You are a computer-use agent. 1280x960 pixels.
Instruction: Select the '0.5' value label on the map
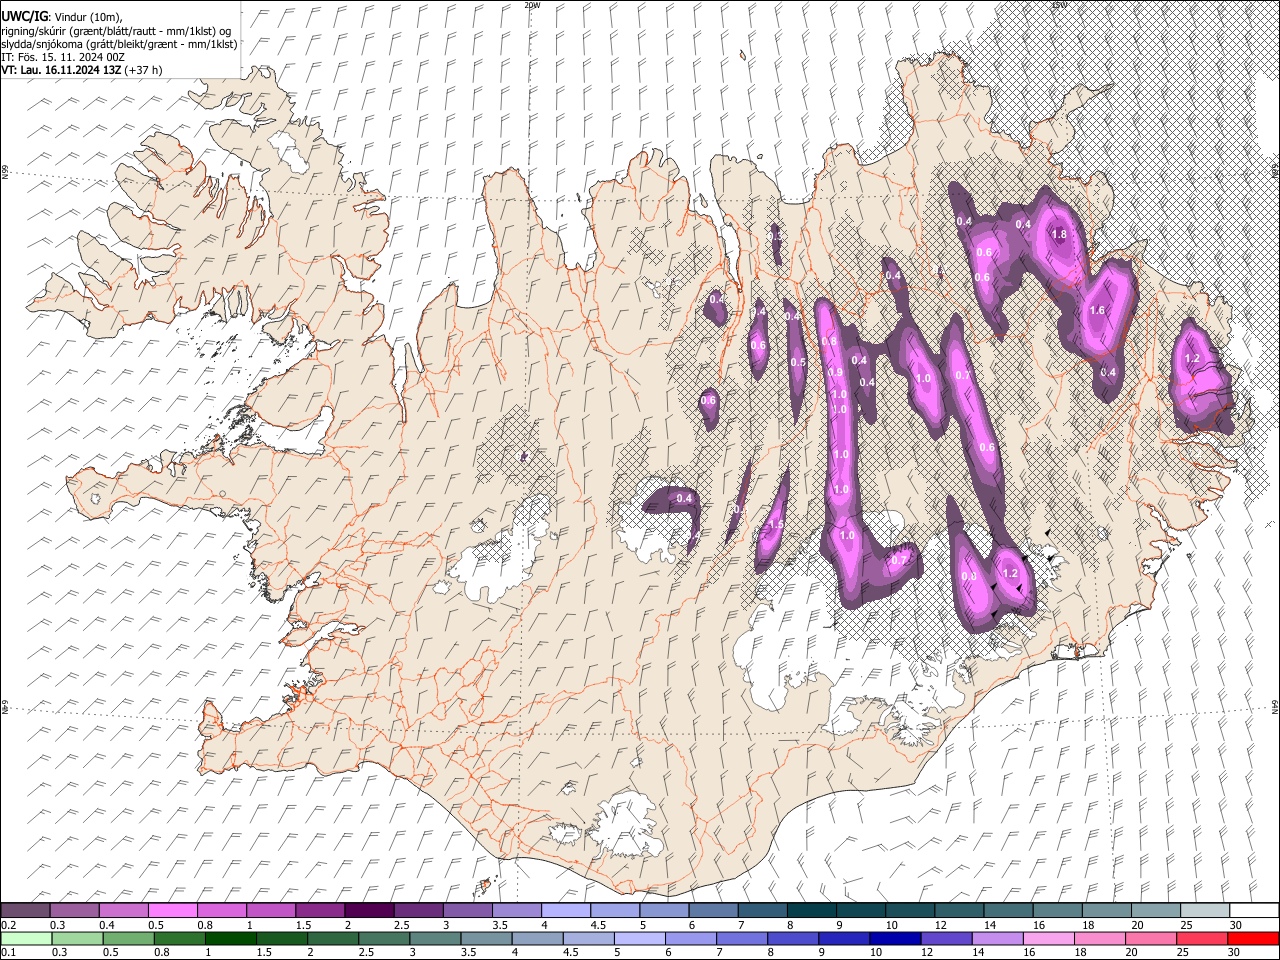[x=798, y=363]
